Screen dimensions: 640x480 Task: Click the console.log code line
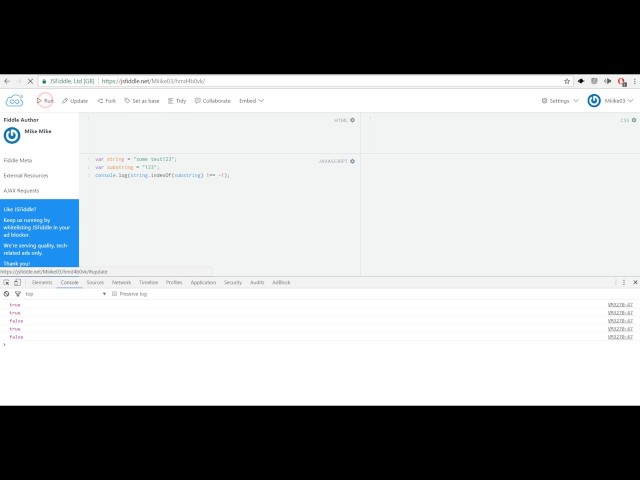[x=162, y=175]
